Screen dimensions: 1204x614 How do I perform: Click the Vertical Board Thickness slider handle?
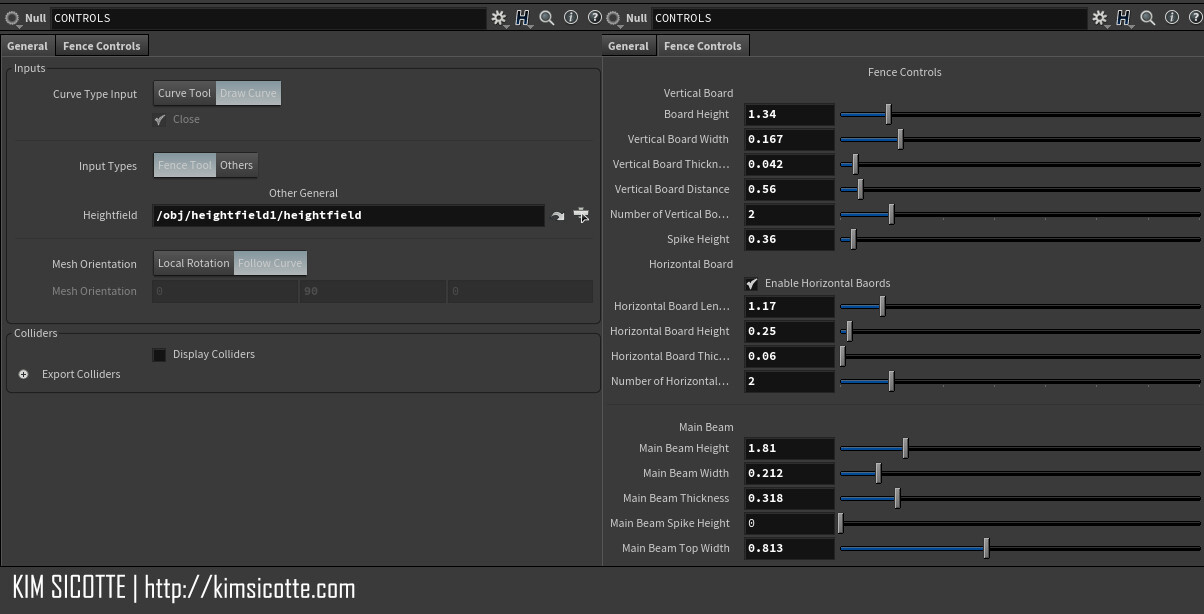point(854,164)
